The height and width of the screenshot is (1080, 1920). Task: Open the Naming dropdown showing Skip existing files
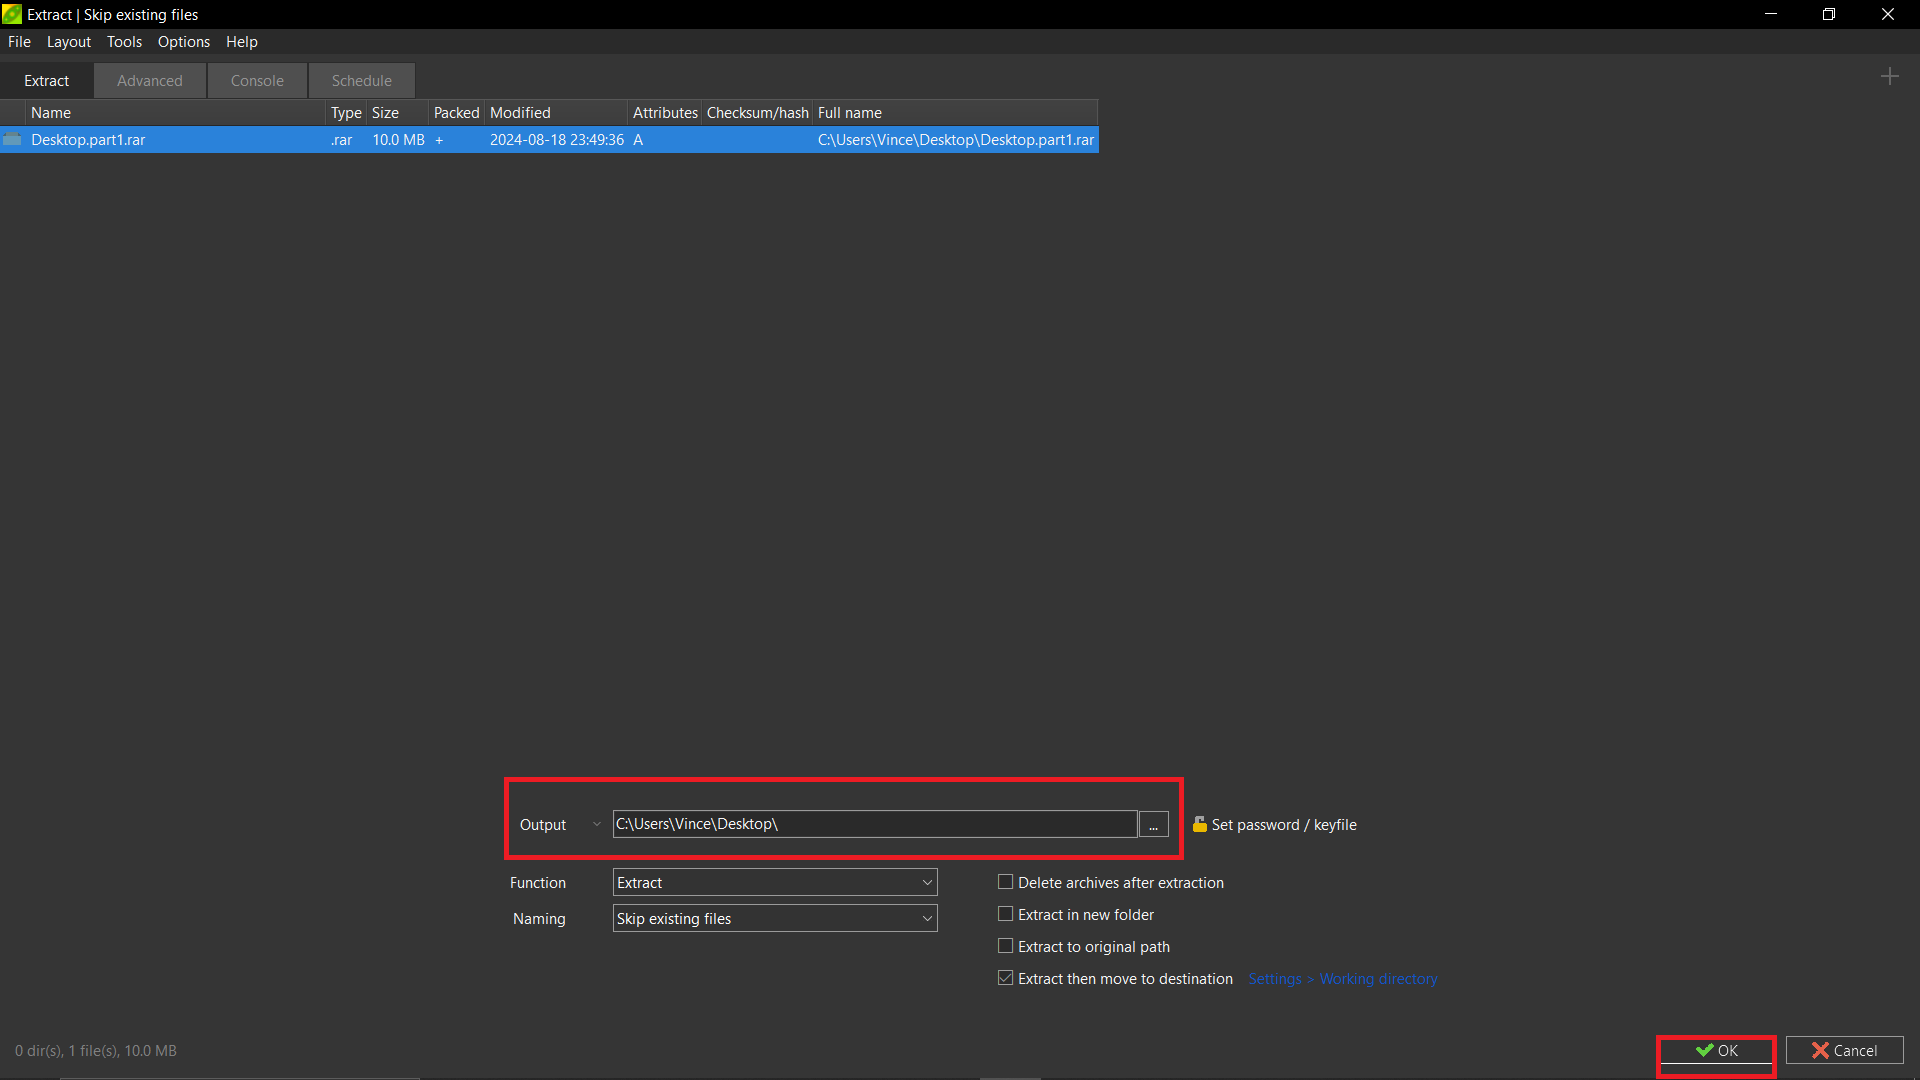[775, 918]
